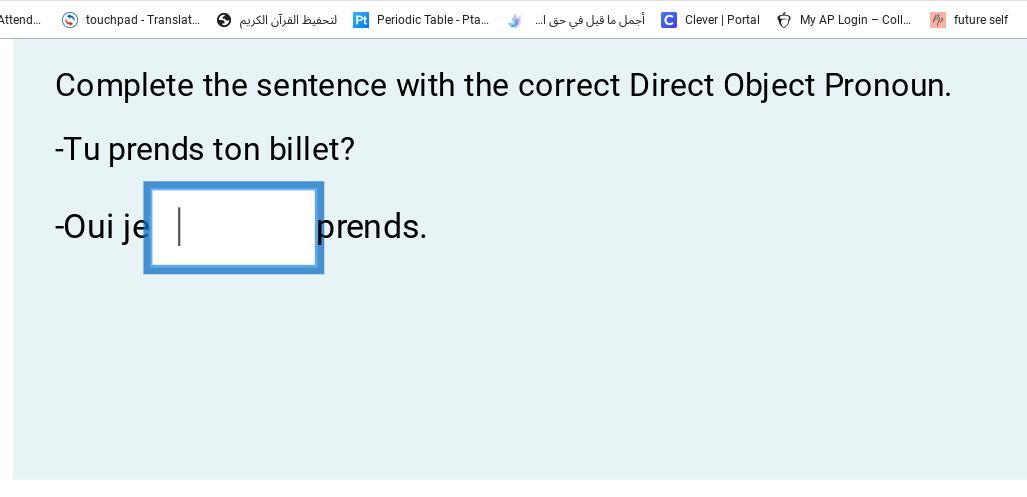Screen dimensions: 1027x497
Task: Click the Periodic Table Pt bookmark icon
Action: click(361, 20)
